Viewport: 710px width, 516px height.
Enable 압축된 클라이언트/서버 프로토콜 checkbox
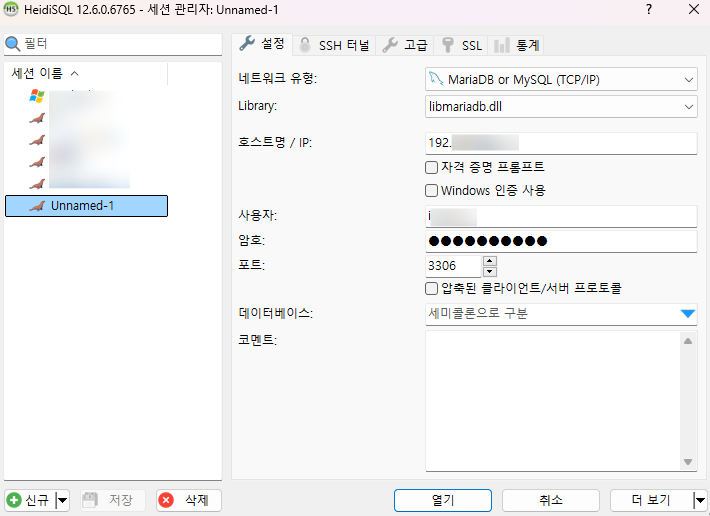click(432, 288)
